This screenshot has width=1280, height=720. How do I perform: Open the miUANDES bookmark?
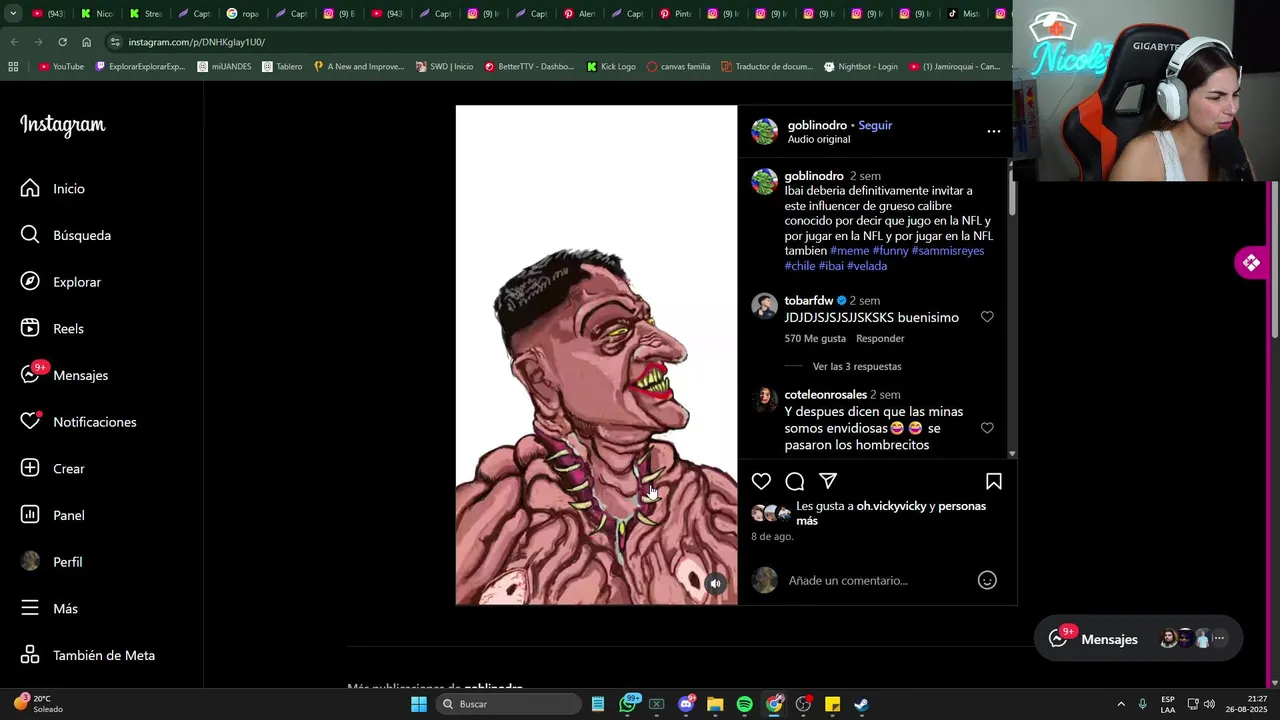pyautogui.click(x=224, y=67)
